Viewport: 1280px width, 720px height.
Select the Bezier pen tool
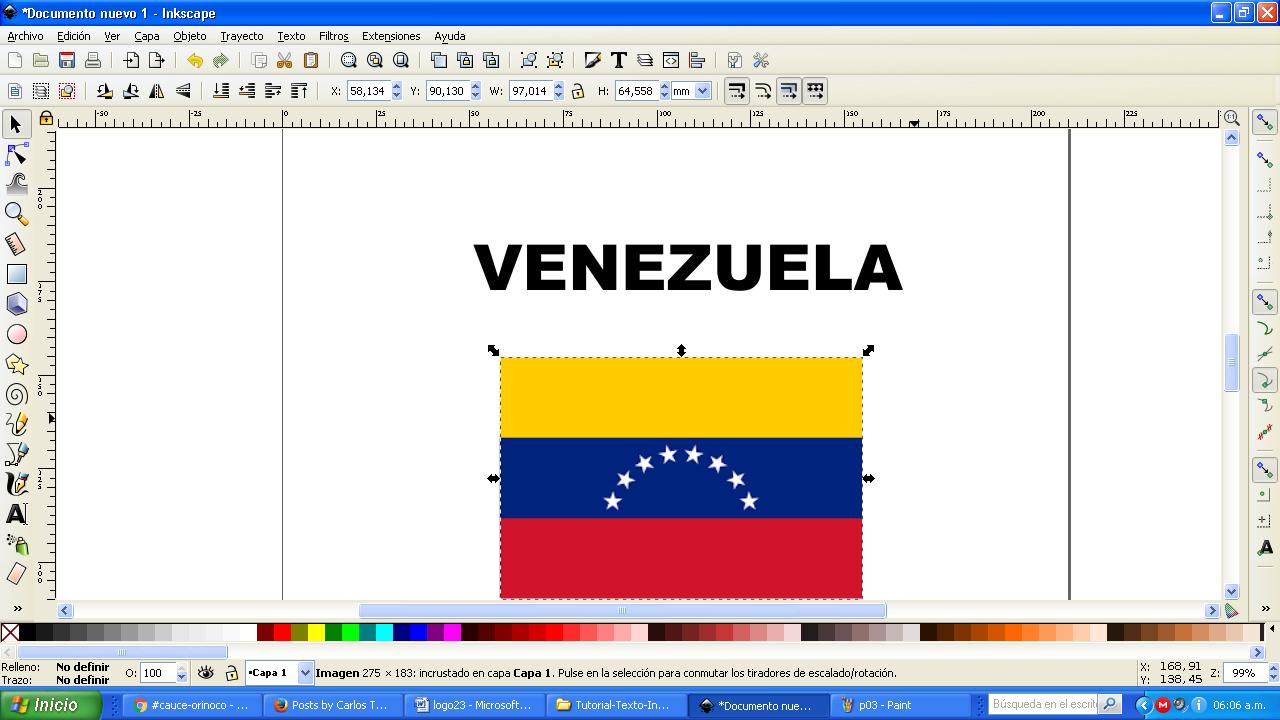[x=17, y=454]
